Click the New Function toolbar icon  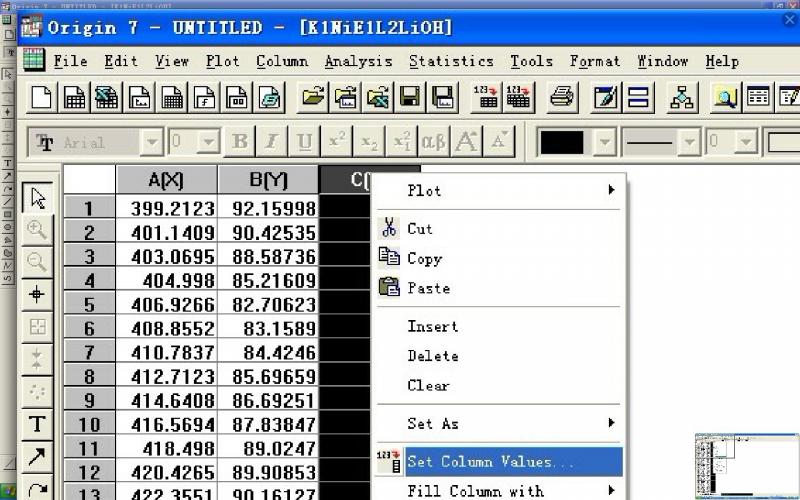pos(204,96)
